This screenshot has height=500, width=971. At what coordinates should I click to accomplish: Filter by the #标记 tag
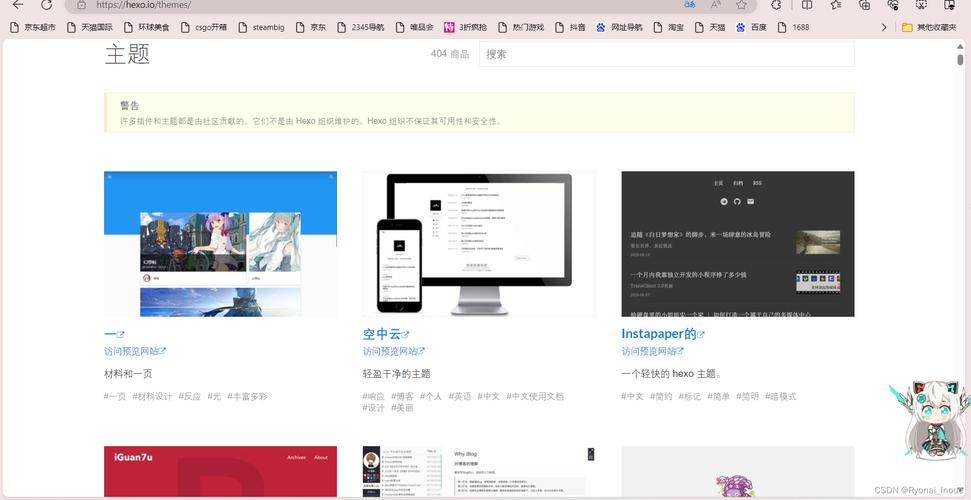pos(689,396)
